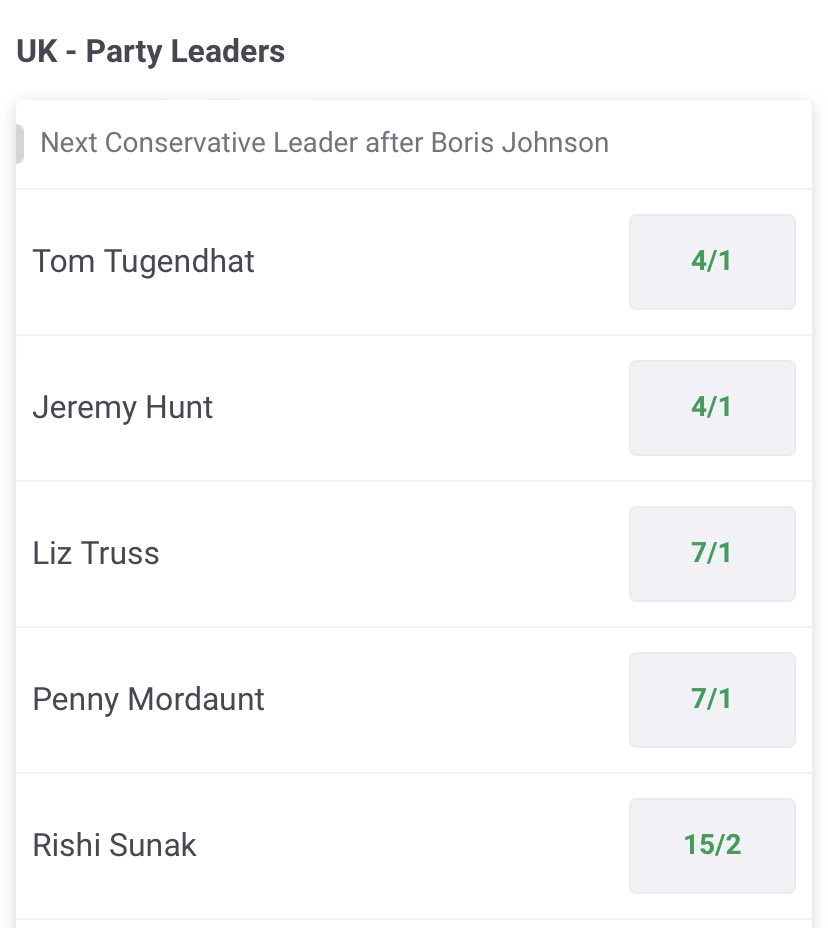Click the Penny Mordaunt candidate name
This screenshot has width=828, height=928.
[x=148, y=700]
